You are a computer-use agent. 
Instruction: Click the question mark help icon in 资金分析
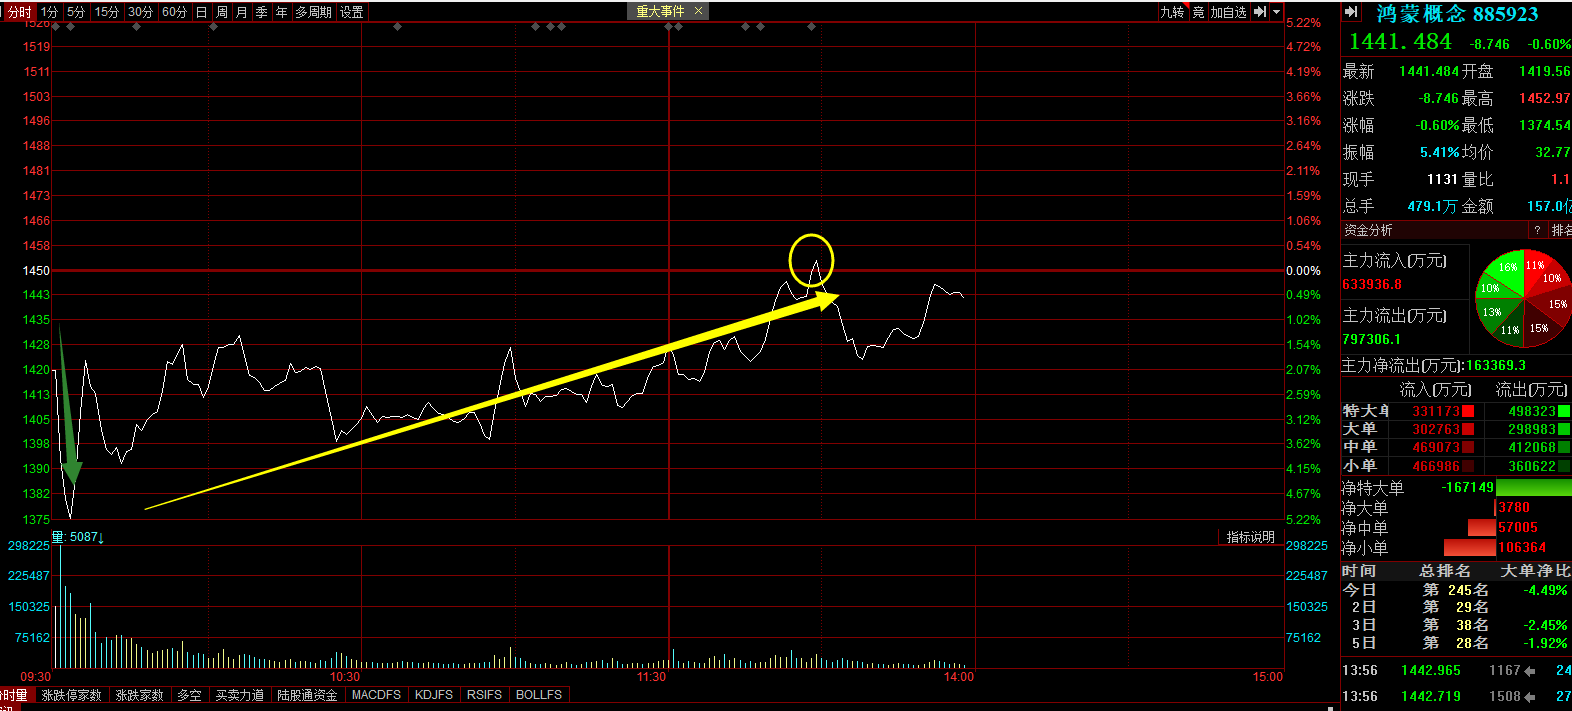[1537, 230]
